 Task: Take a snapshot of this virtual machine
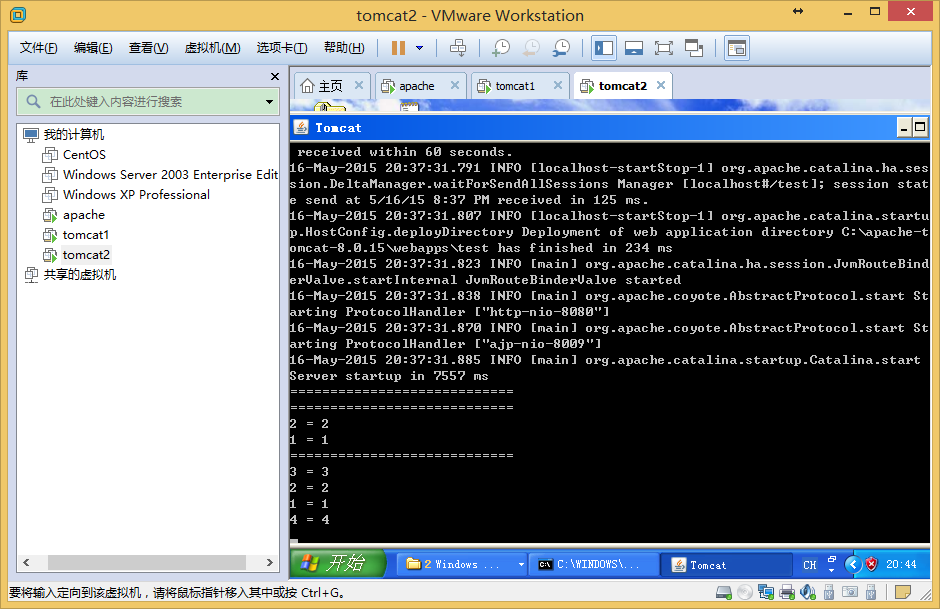501,48
